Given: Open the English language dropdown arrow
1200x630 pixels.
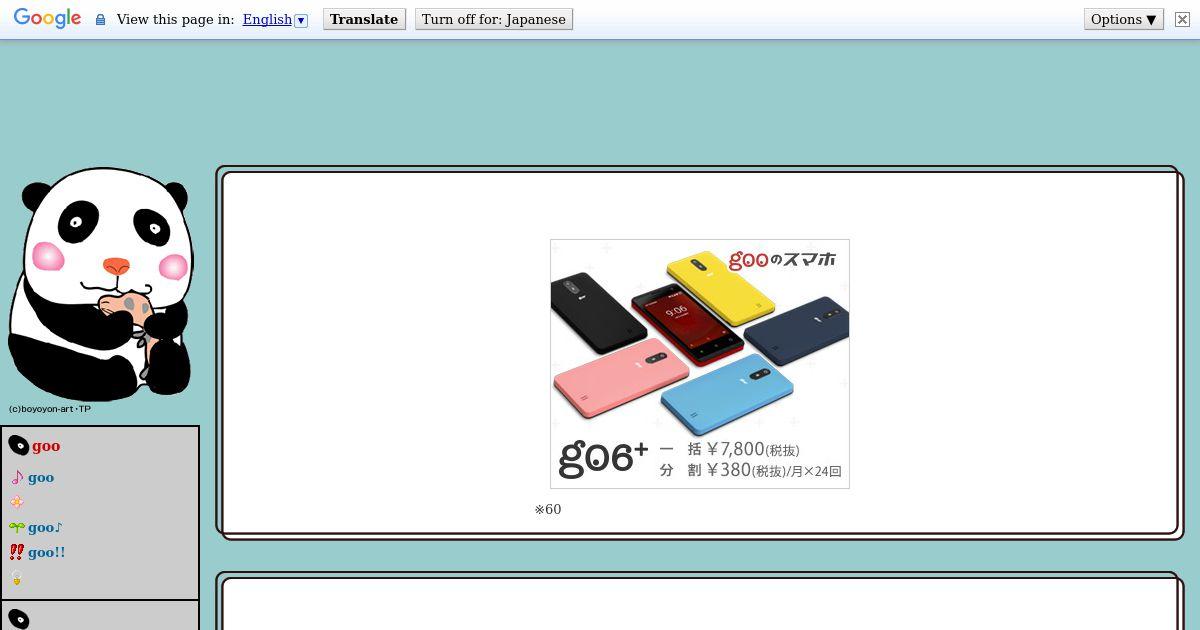Looking at the screenshot, I should pos(301,20).
